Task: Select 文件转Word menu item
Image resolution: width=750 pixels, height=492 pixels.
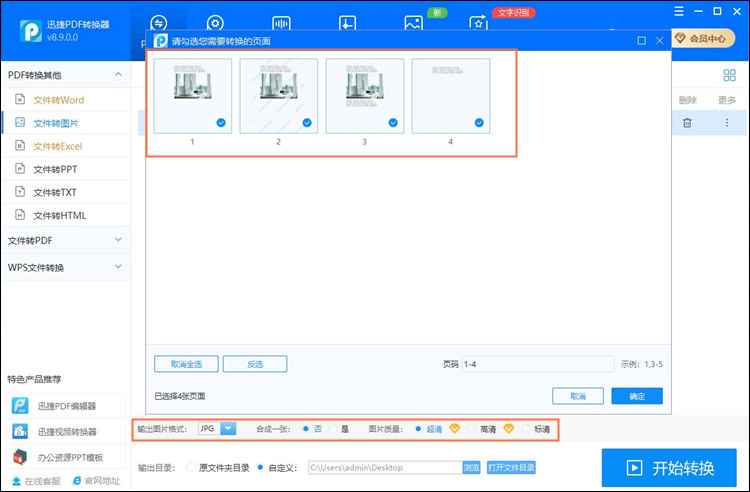Action: 66,100
